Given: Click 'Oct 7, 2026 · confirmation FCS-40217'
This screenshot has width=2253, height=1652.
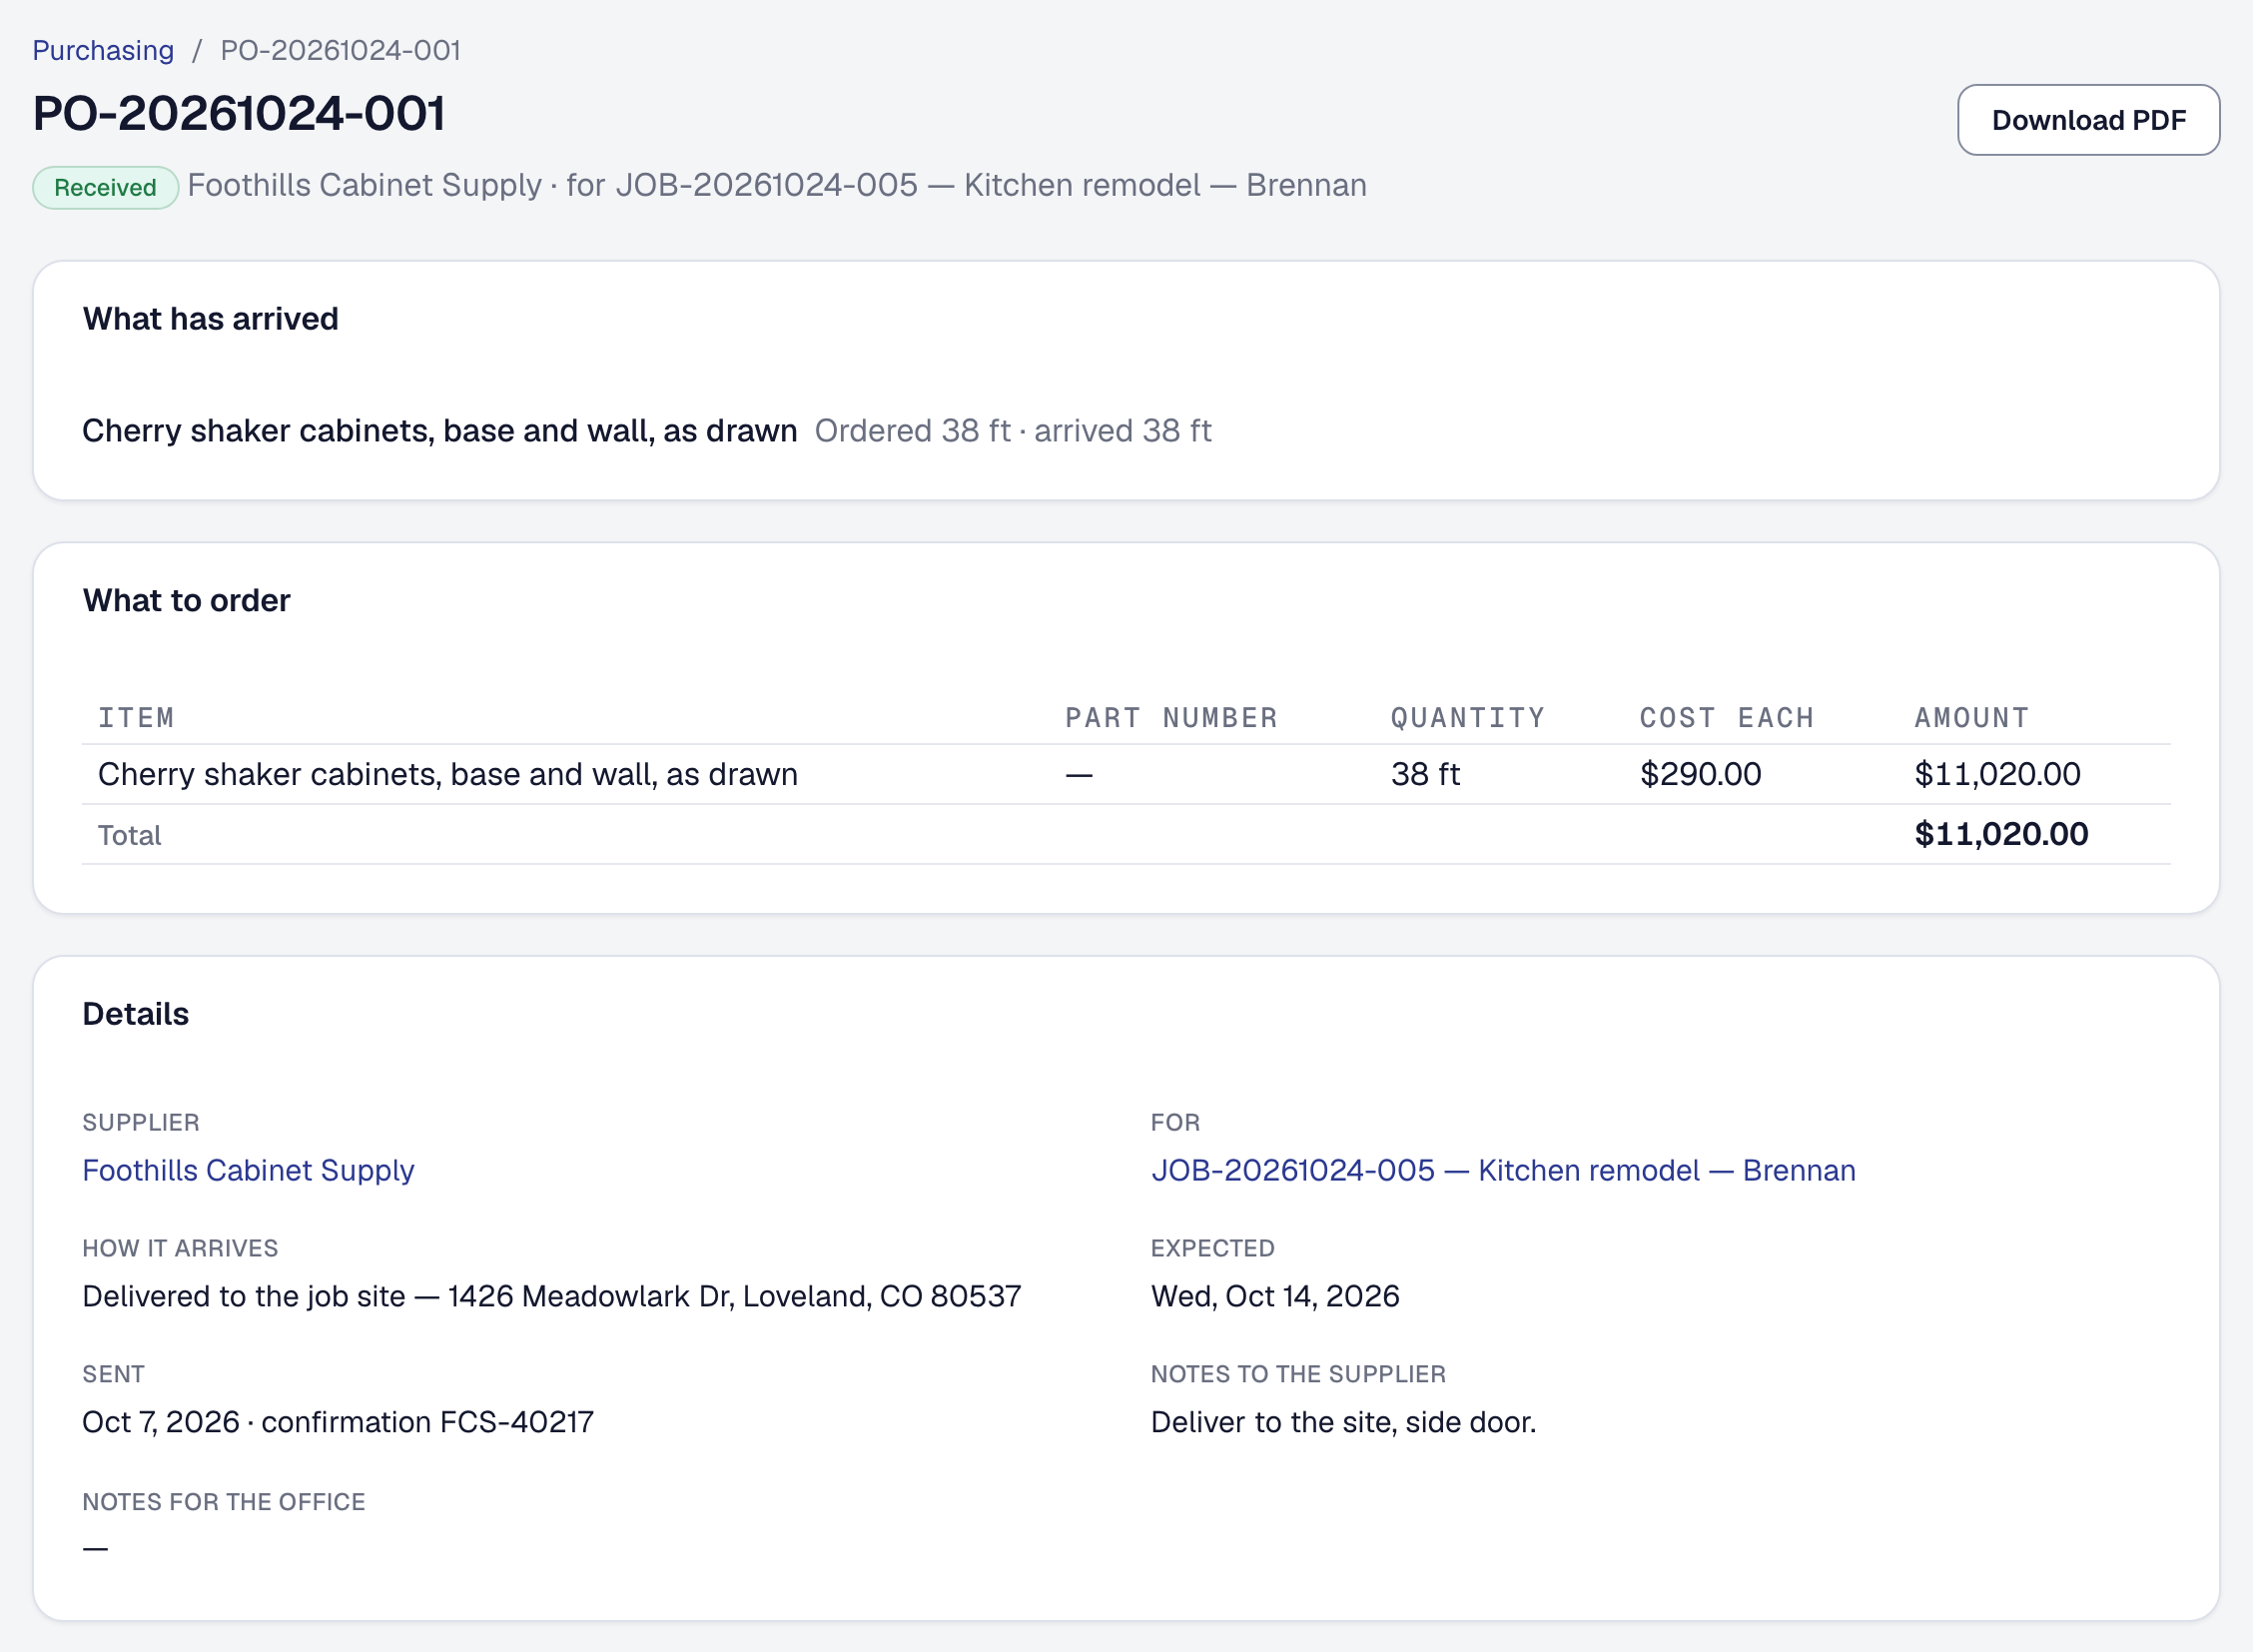Looking at the screenshot, I should 338,1422.
